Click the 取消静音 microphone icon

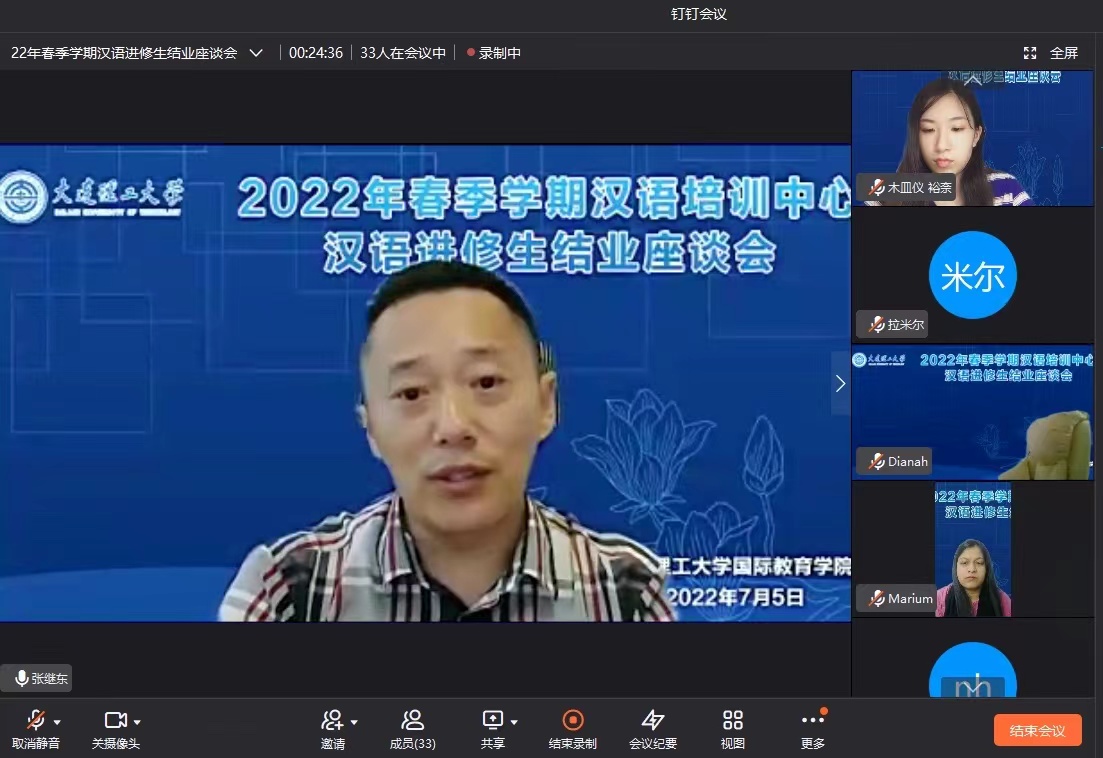36,720
